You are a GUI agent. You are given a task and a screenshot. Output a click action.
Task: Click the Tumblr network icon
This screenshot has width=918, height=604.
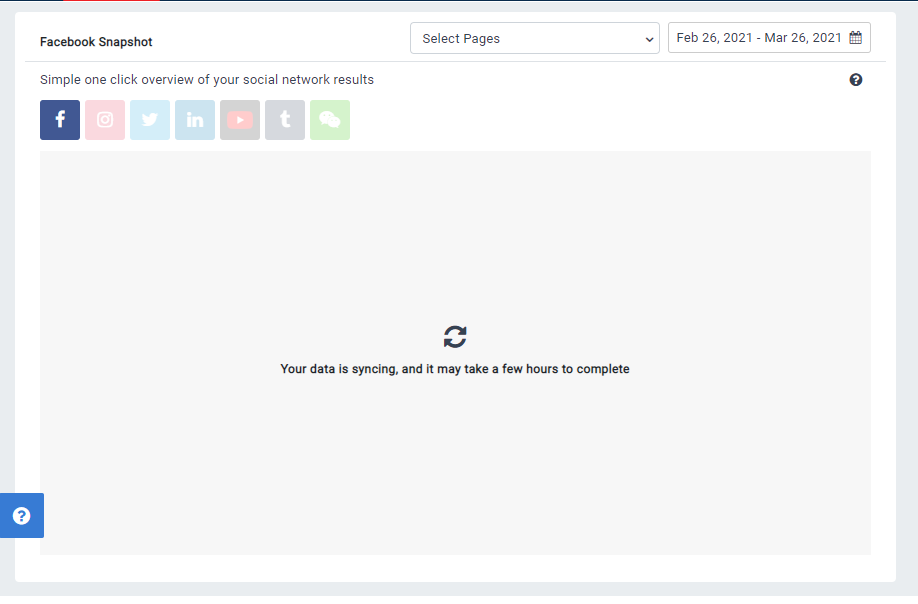[285, 120]
